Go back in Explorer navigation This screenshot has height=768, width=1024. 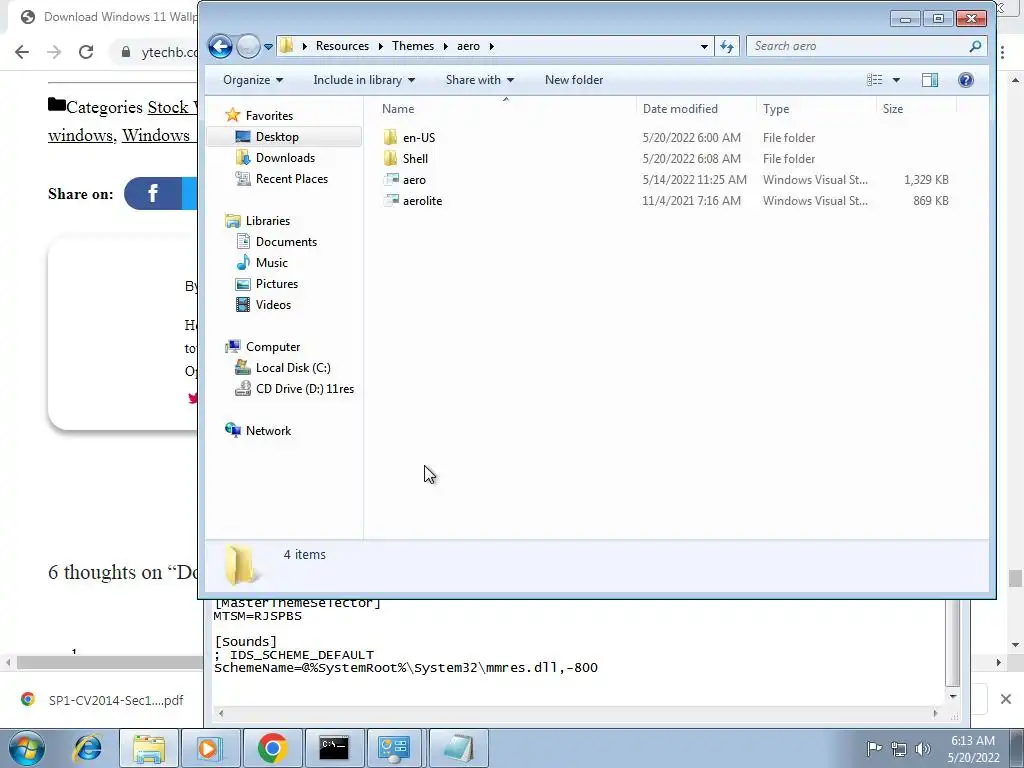pyautogui.click(x=220, y=46)
